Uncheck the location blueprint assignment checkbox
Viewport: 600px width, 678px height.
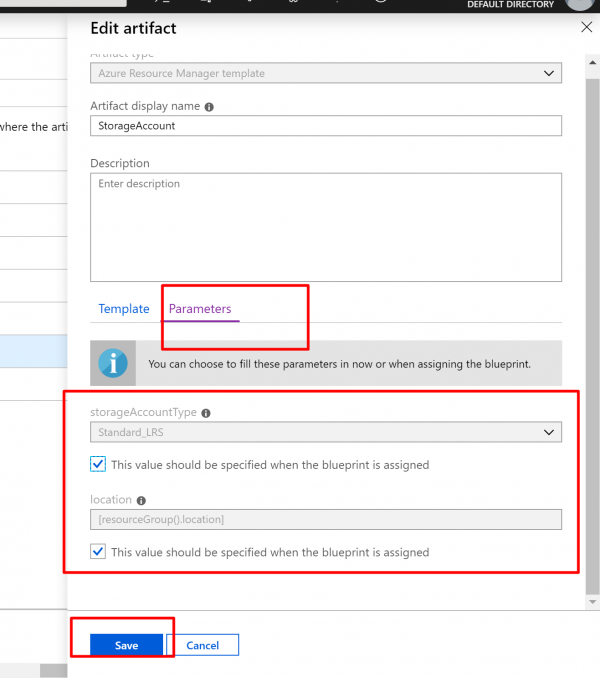coord(97,552)
